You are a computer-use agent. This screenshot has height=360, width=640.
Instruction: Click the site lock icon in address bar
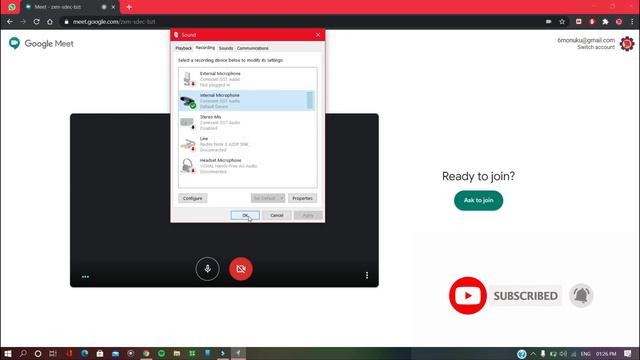(67, 22)
